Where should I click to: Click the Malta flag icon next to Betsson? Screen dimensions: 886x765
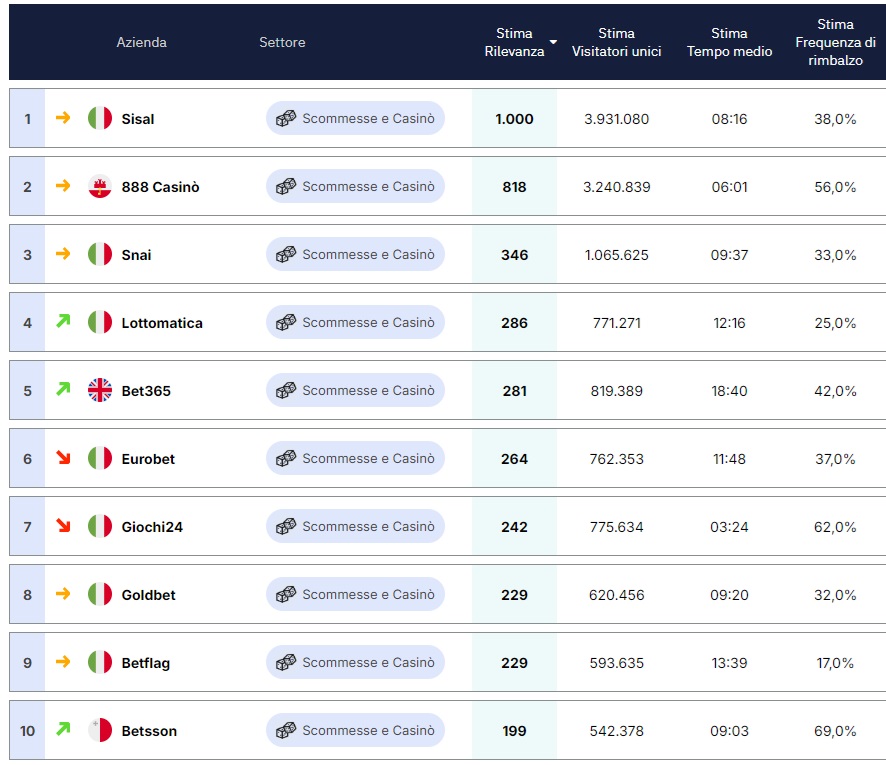[x=100, y=731]
